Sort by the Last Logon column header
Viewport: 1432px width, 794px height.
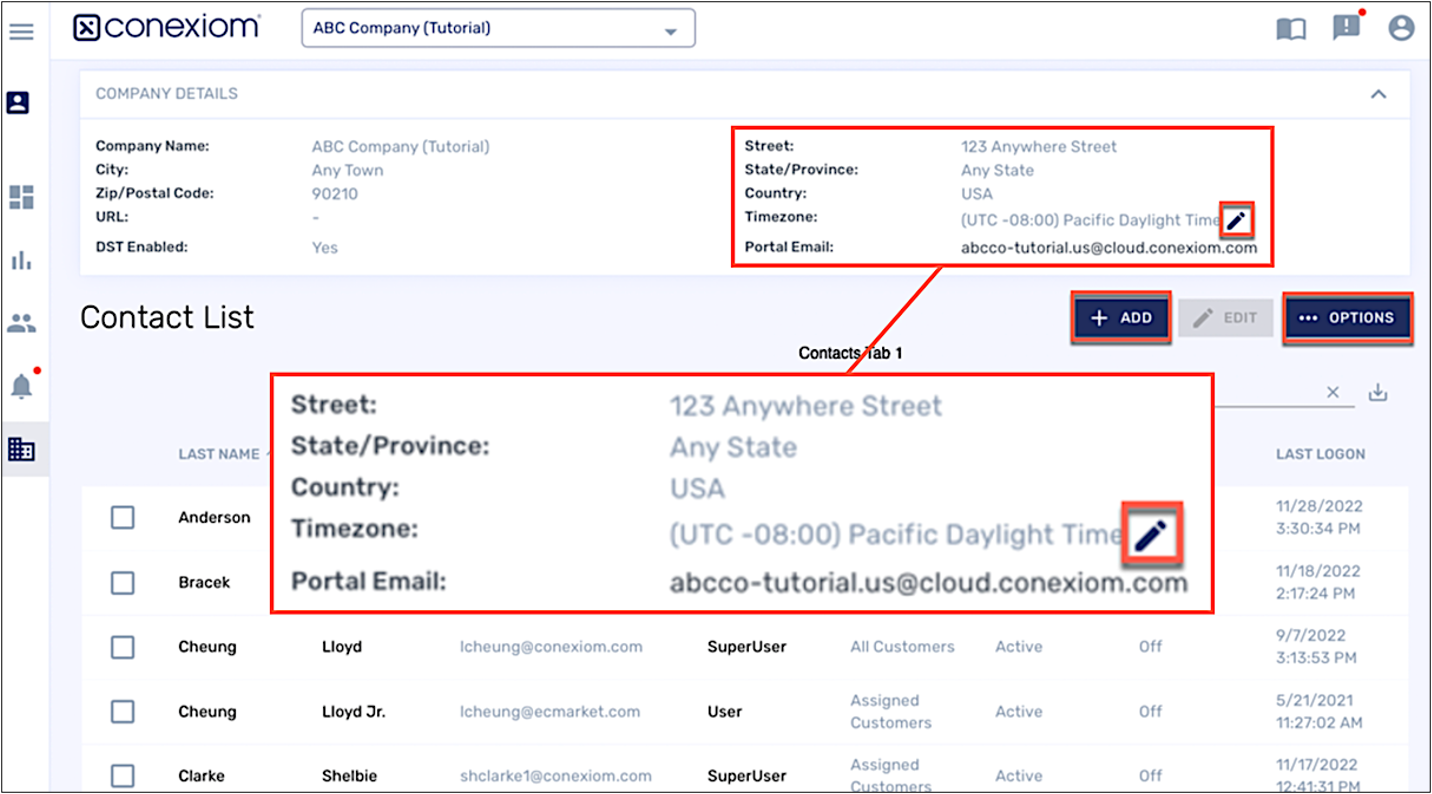point(1320,454)
